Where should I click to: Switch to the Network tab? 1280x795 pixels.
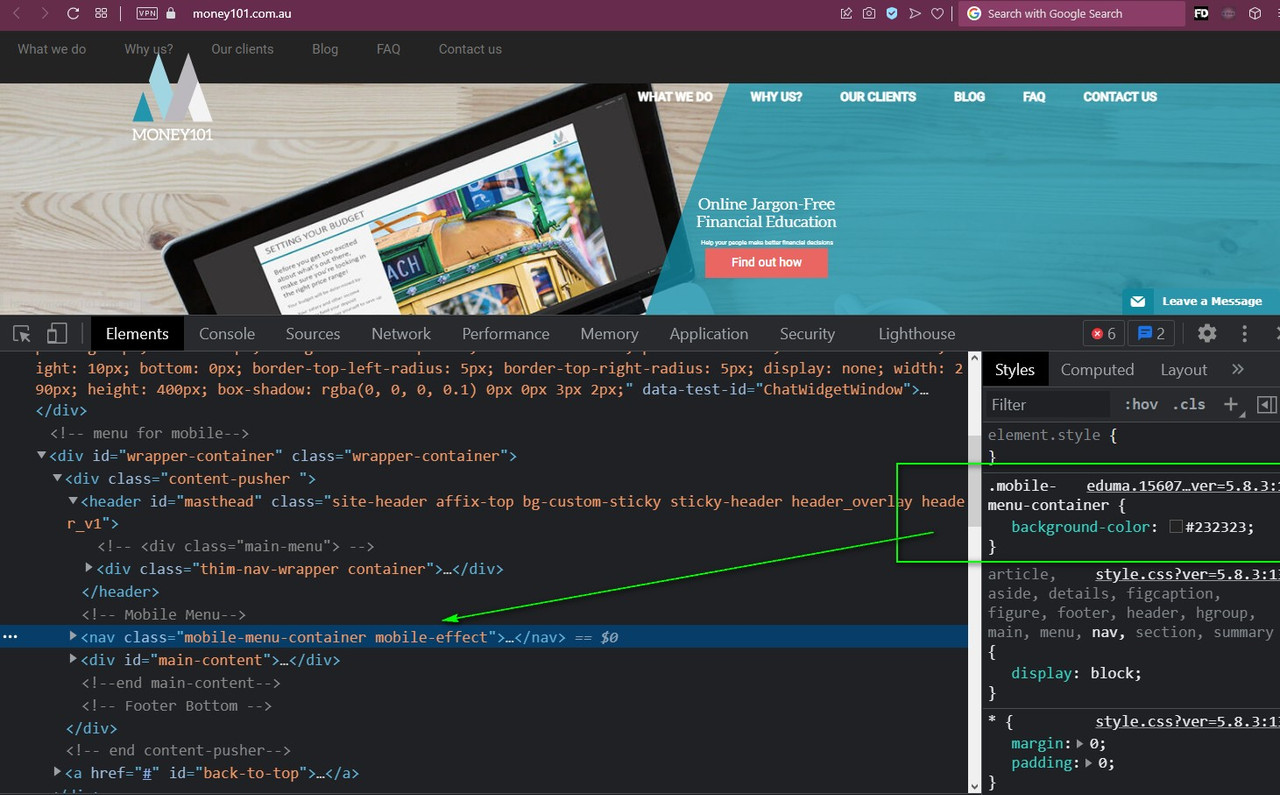401,334
